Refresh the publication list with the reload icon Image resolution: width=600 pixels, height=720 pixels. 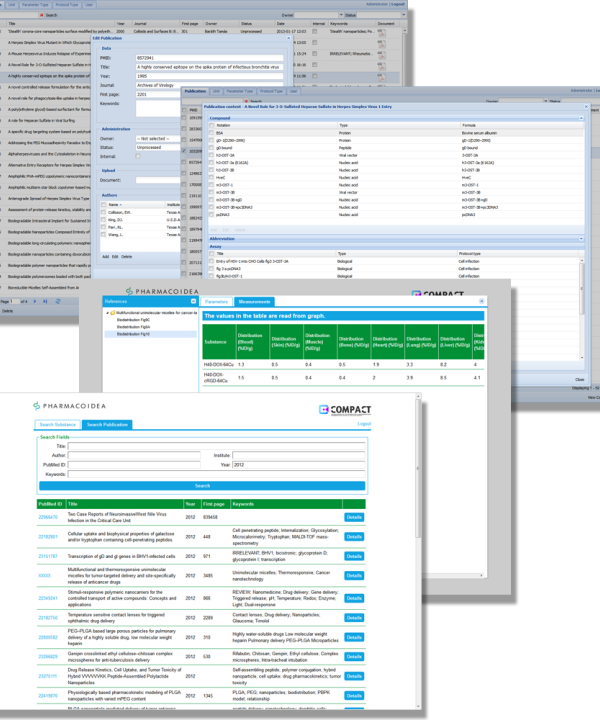tap(58, 302)
